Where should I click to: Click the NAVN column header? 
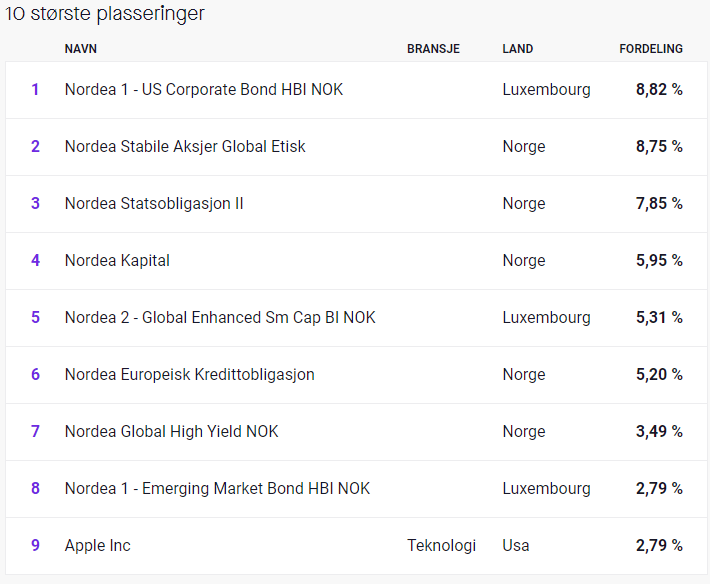(81, 49)
